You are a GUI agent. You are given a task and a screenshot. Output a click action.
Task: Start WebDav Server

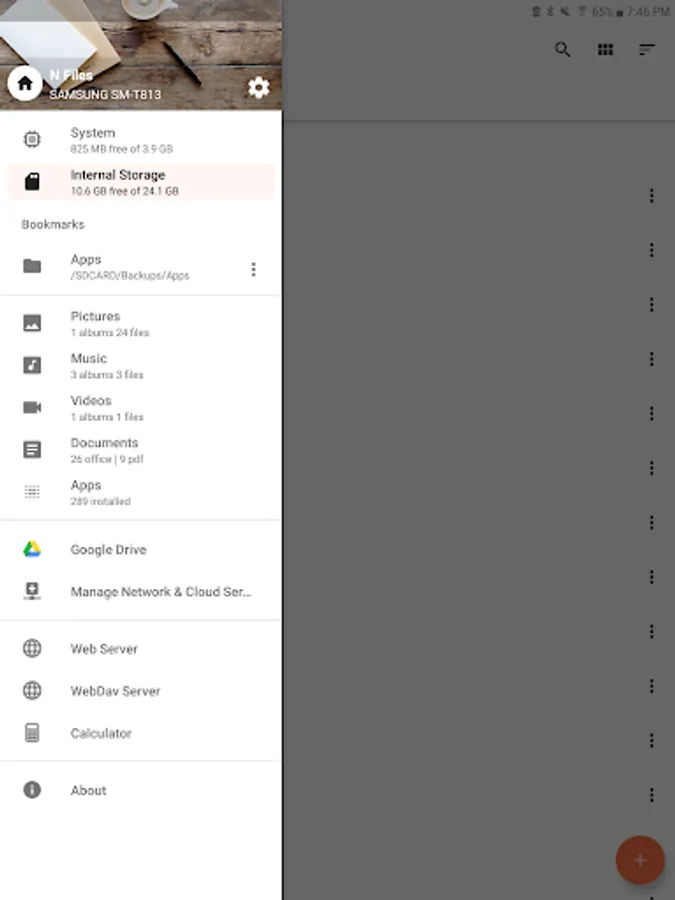141,690
